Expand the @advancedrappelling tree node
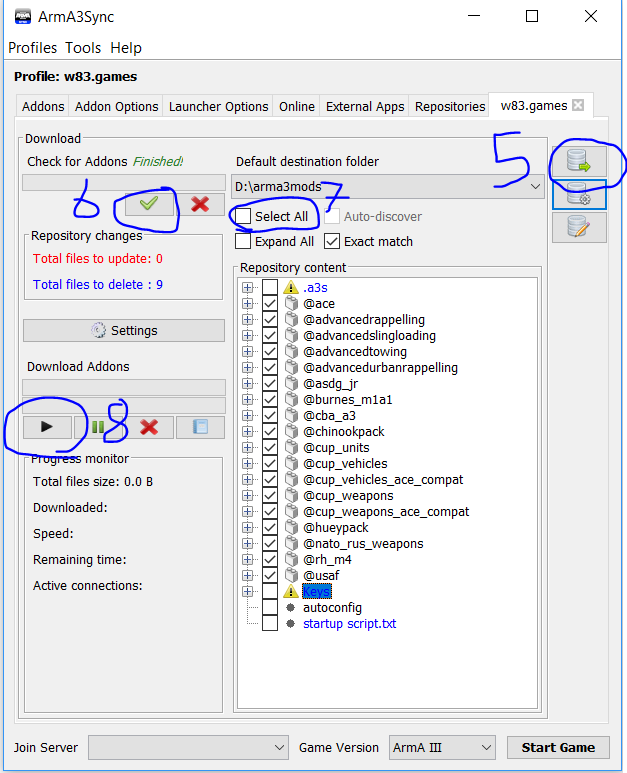Image resolution: width=627 pixels, height=773 pixels. (x=247, y=319)
